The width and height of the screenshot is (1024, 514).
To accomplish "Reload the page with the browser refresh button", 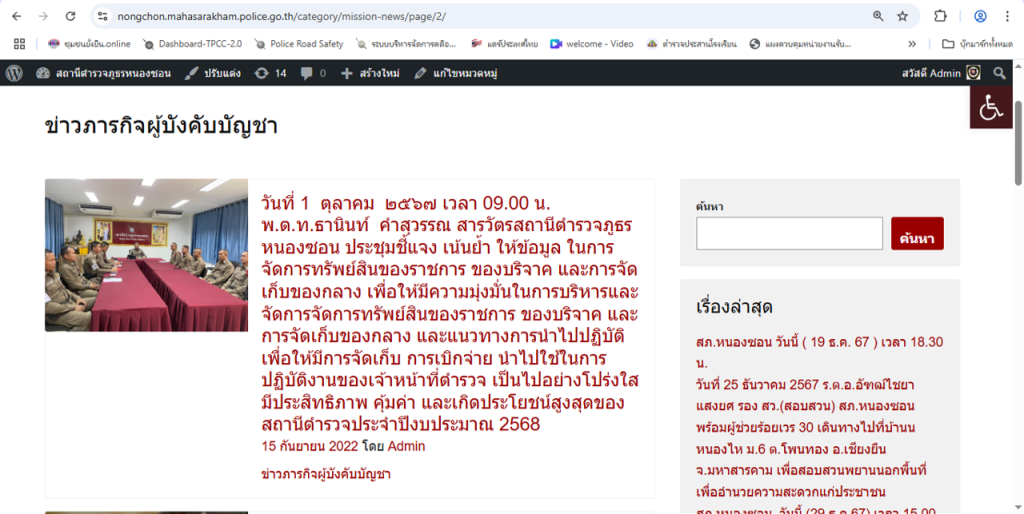I will [70, 16].
